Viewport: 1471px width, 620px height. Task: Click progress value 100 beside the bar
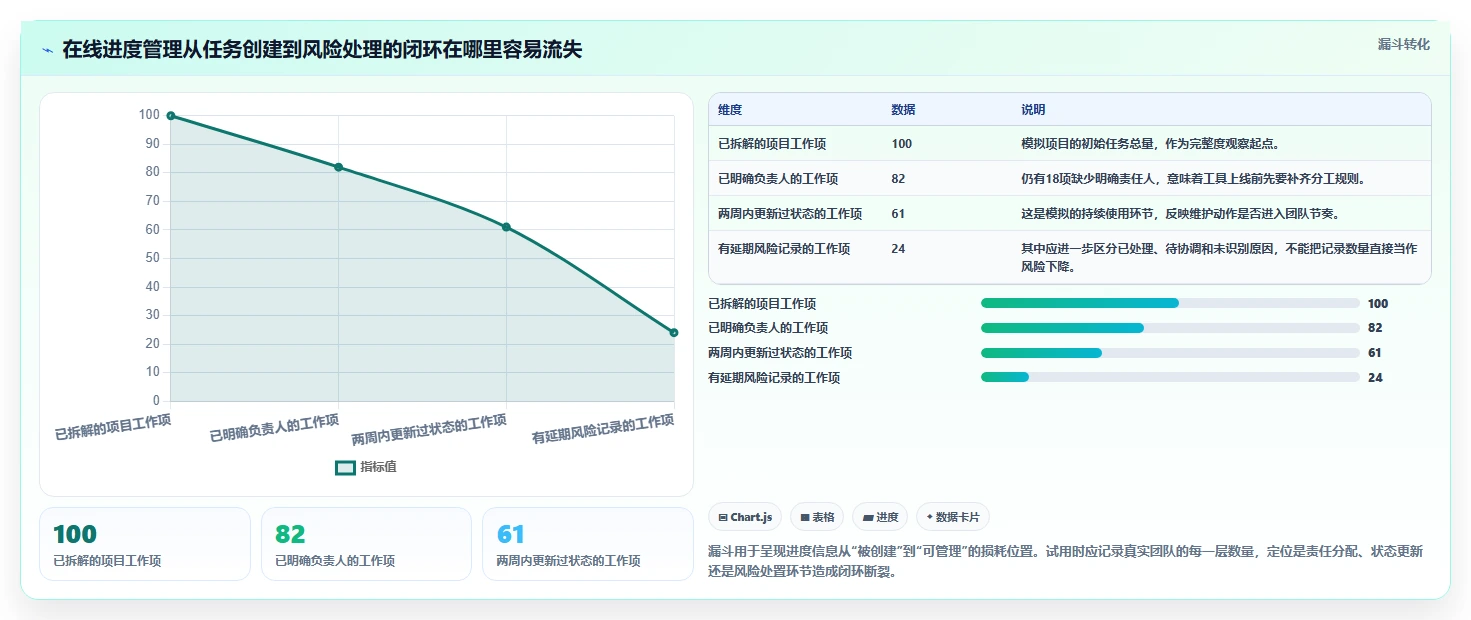click(1378, 304)
